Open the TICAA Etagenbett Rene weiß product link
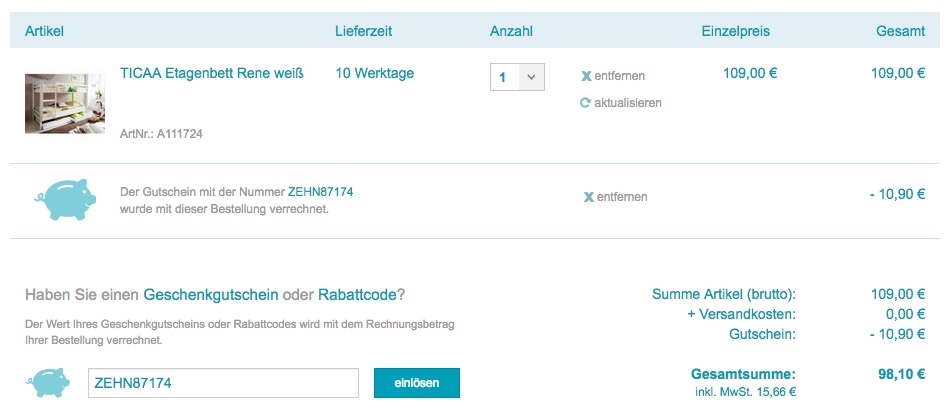This screenshot has height=415, width=948. point(211,73)
